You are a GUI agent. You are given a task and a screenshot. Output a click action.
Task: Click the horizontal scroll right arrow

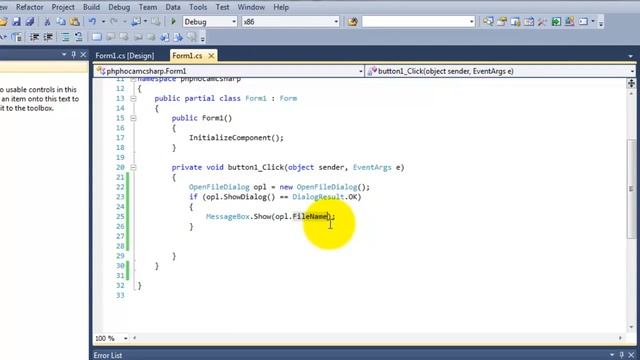coord(620,338)
